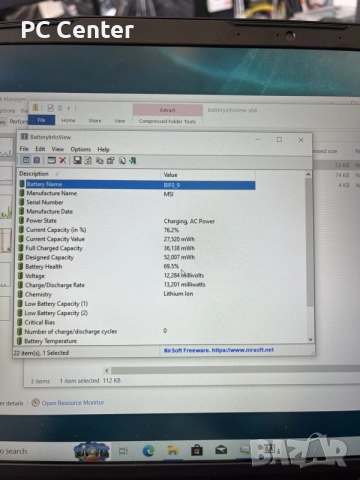Image resolution: width=360 pixels, height=480 pixels.
Task: Select the Critical Bias row
Action: coord(136,322)
